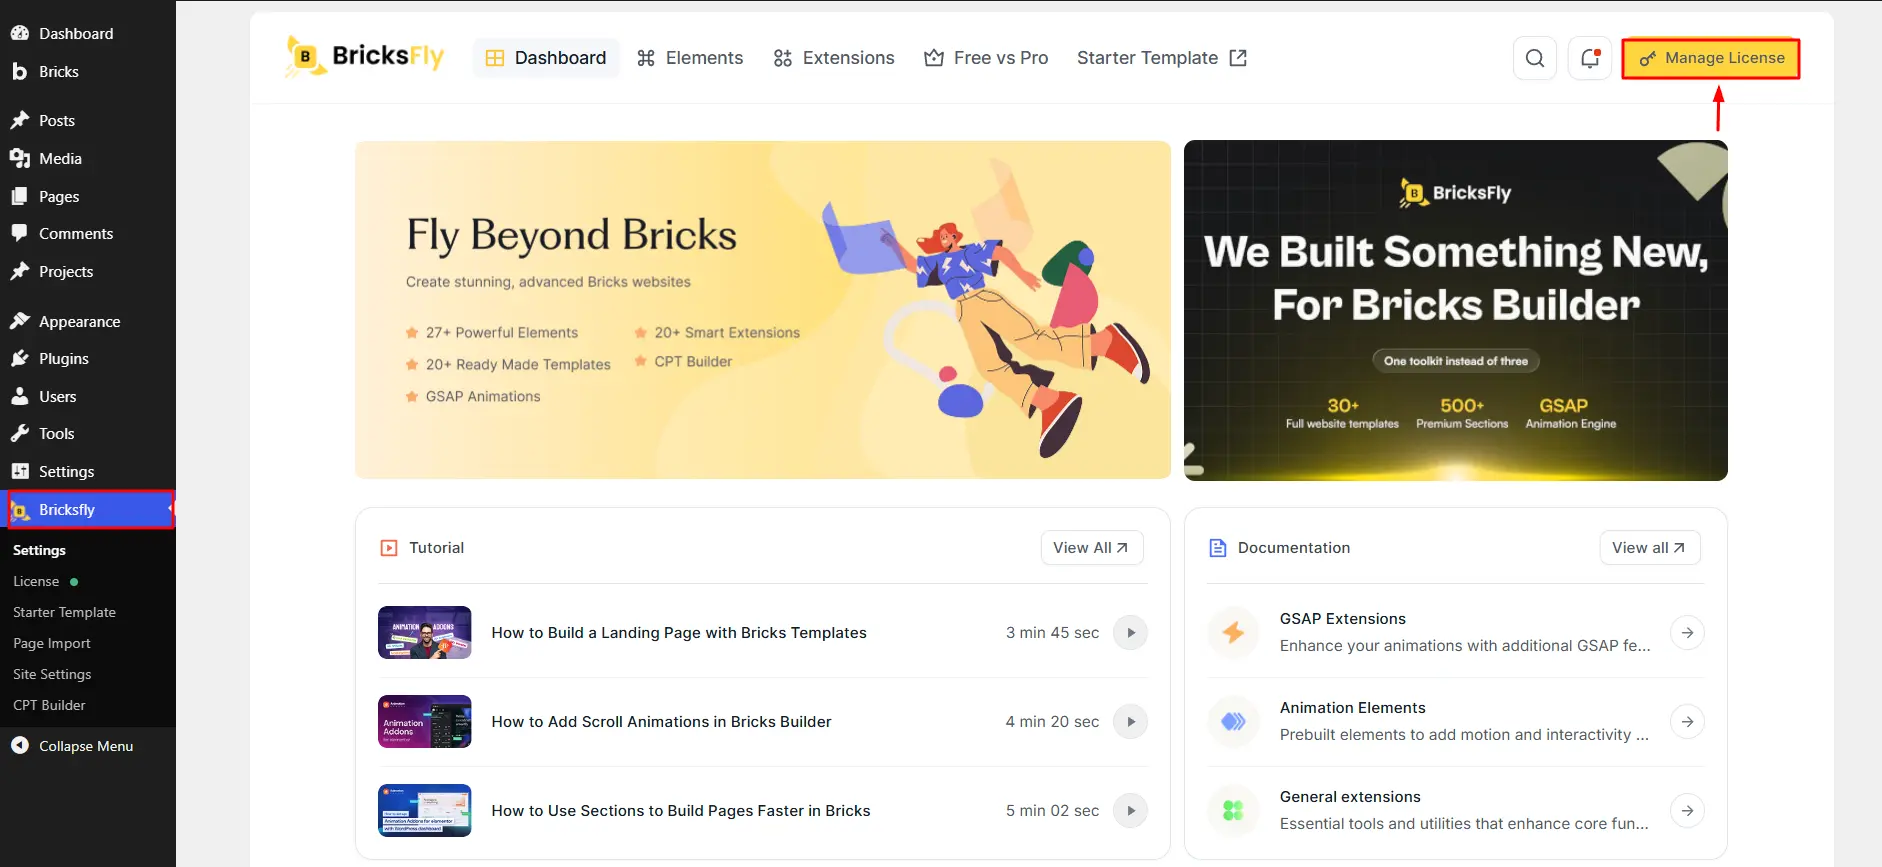Click 'How to Use Sections' tutorial title
The image size is (1882, 867).
[x=681, y=811]
